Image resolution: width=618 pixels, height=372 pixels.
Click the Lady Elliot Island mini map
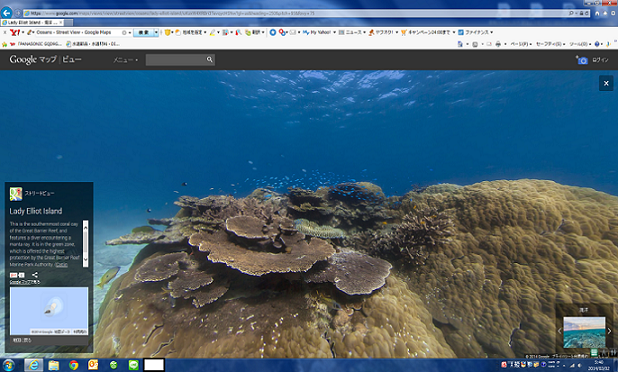coord(49,311)
